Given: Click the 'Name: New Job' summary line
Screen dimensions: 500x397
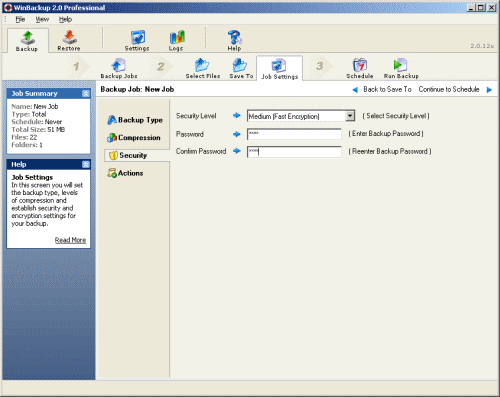Looking at the screenshot, I should click(x=35, y=107).
